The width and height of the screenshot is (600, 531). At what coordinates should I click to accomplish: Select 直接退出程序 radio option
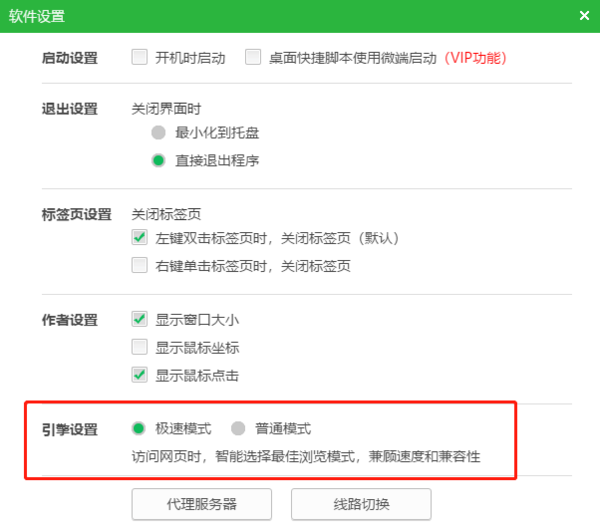click(x=157, y=160)
